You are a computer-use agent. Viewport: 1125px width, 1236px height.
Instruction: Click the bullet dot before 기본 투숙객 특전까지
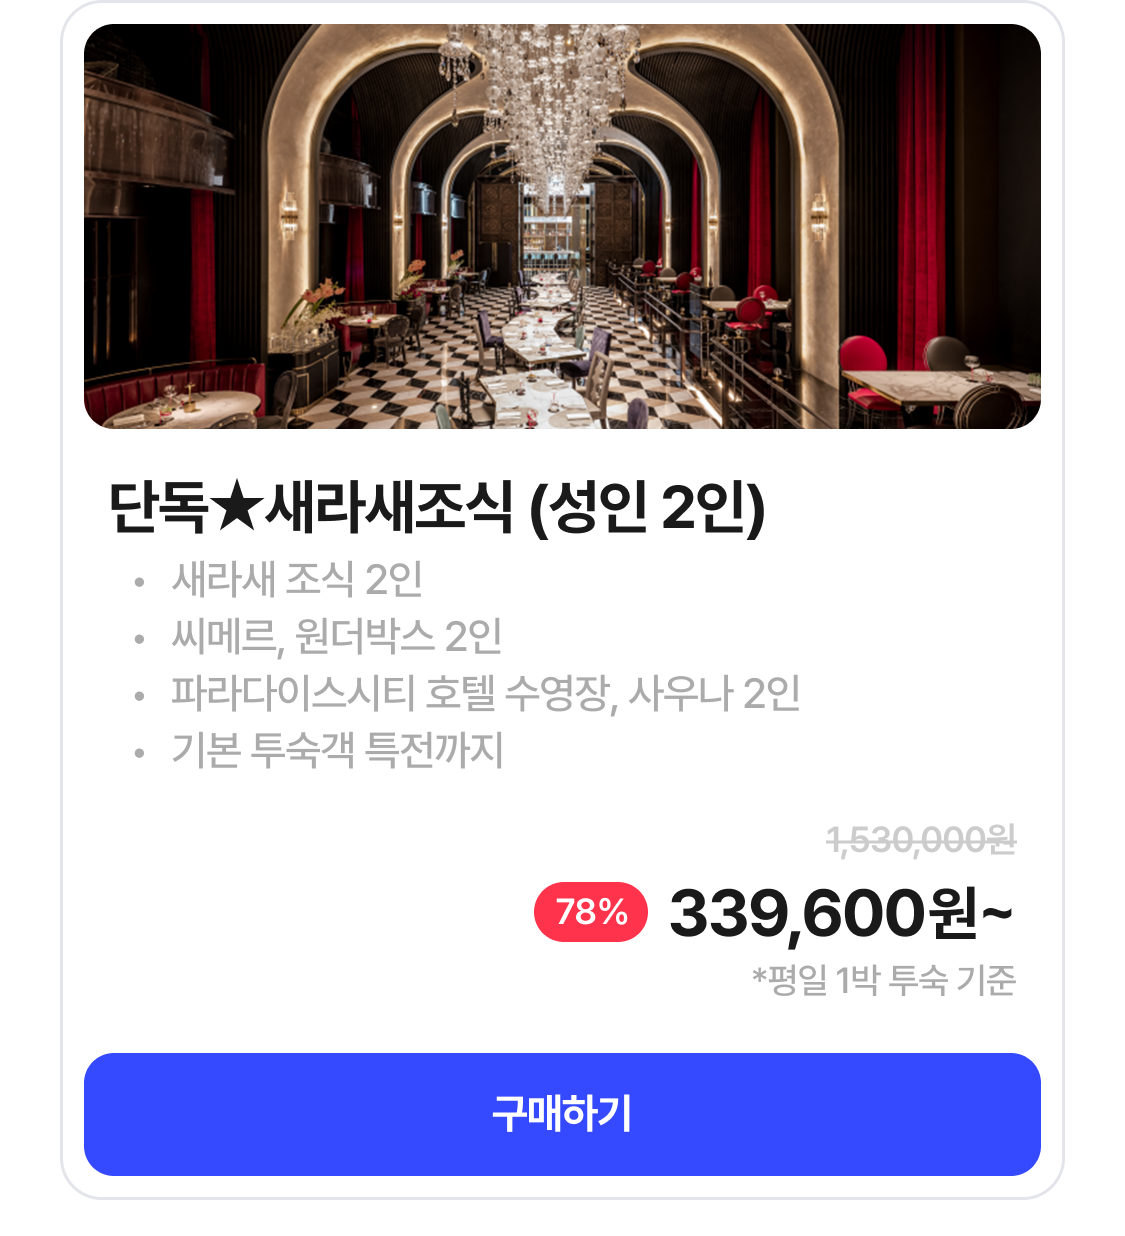coord(139,752)
